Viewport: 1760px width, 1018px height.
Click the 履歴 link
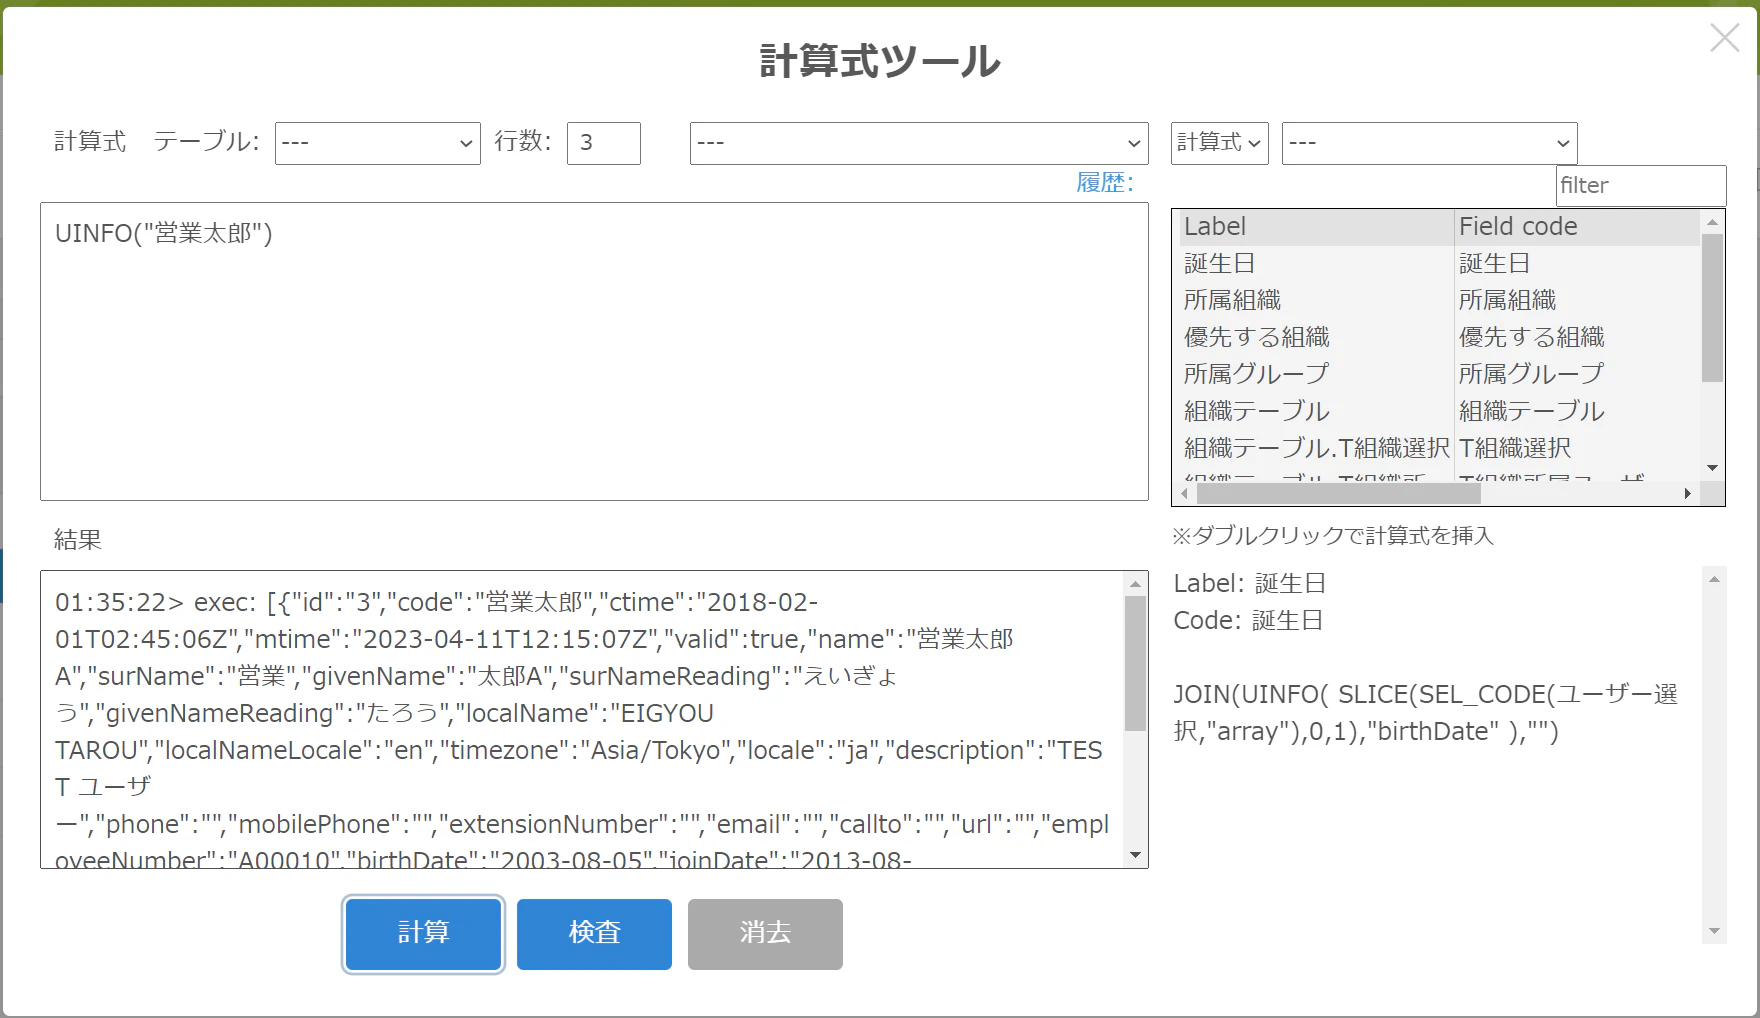pos(1104,183)
